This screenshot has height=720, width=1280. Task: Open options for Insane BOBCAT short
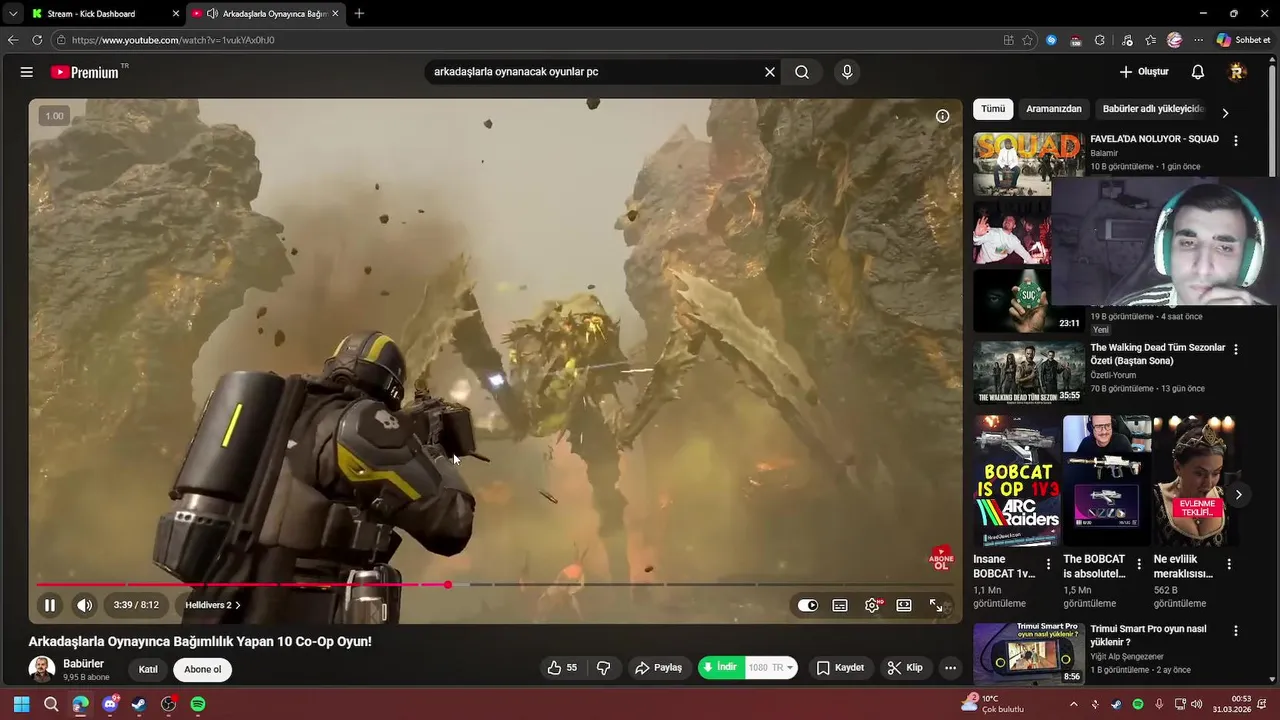(x=1048, y=564)
